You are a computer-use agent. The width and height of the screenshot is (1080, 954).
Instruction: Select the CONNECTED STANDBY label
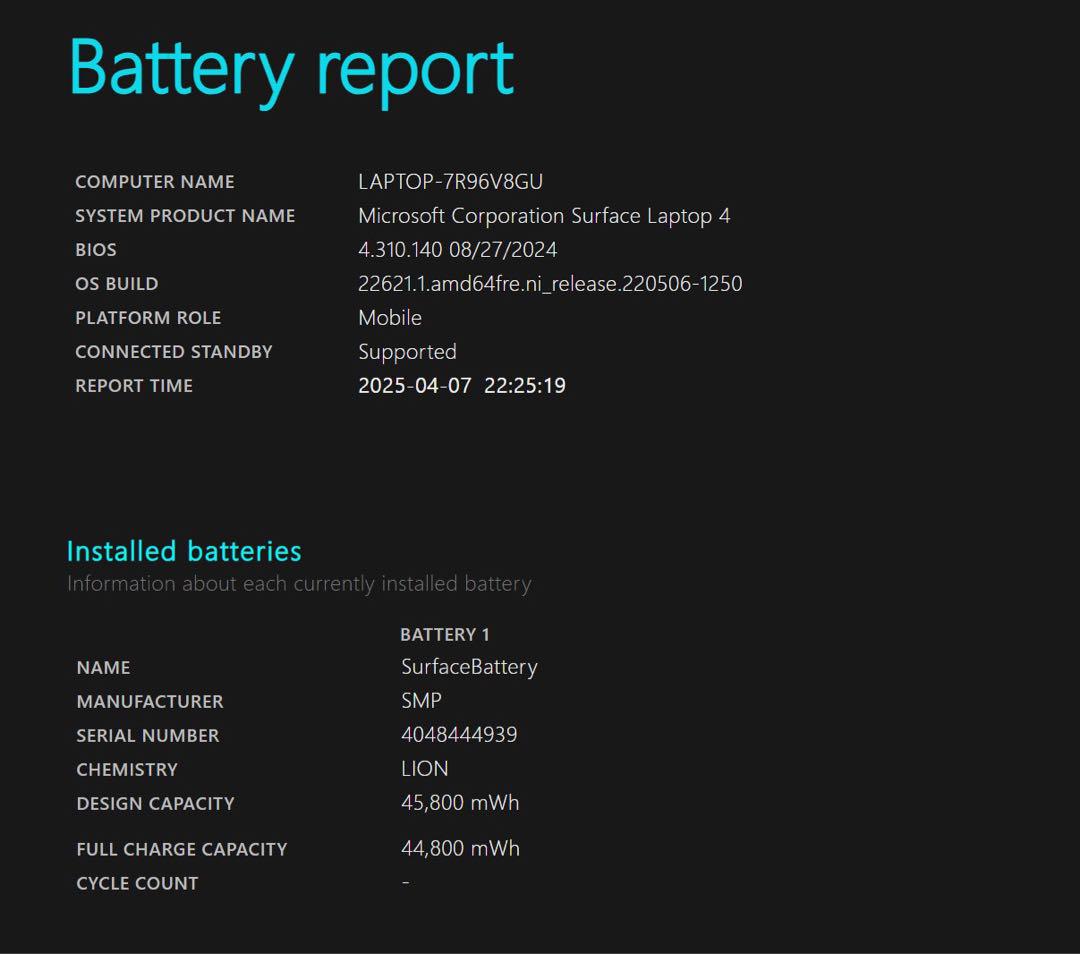(x=174, y=352)
